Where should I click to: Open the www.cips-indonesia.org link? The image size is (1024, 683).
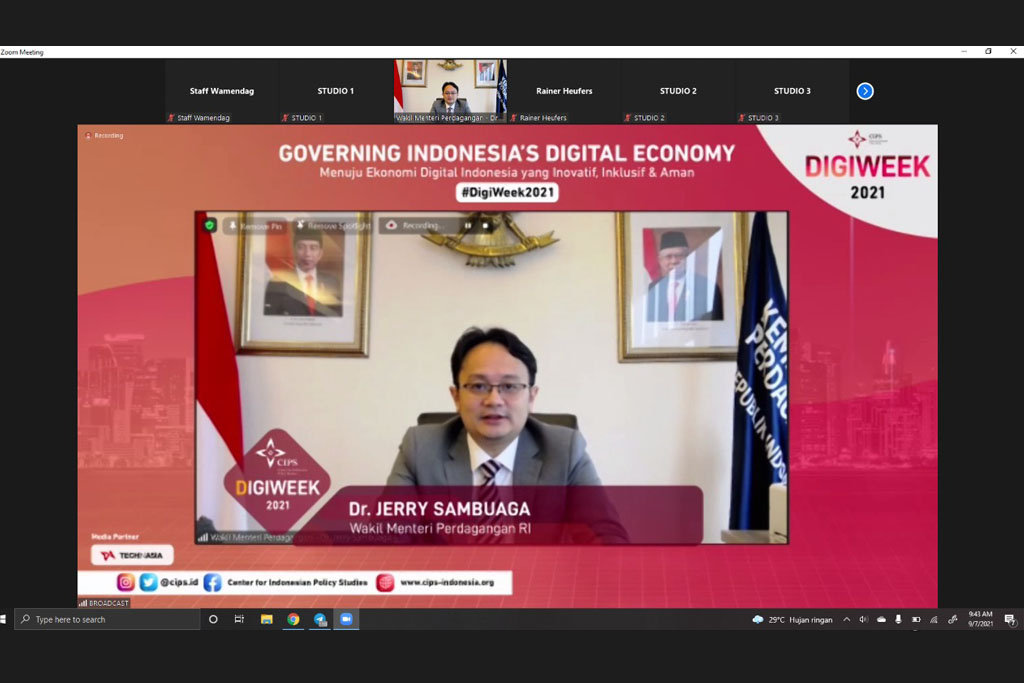(447, 582)
